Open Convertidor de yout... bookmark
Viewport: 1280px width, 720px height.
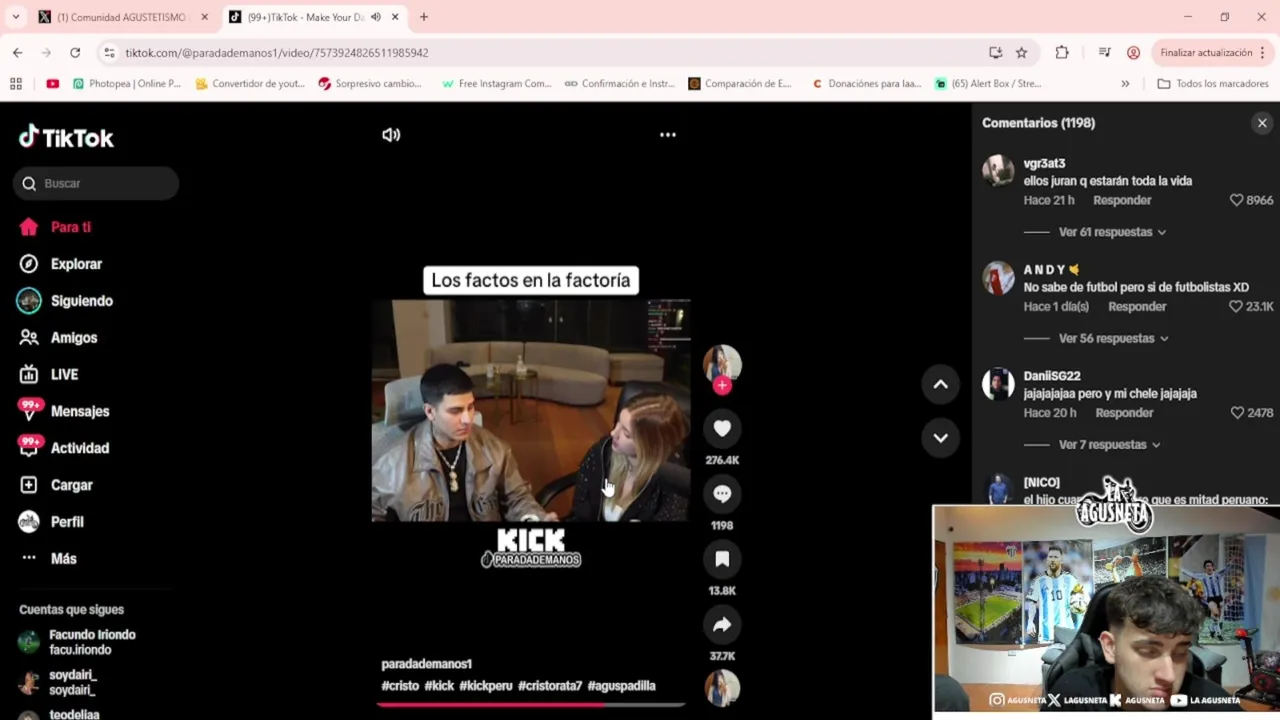[x=250, y=84]
